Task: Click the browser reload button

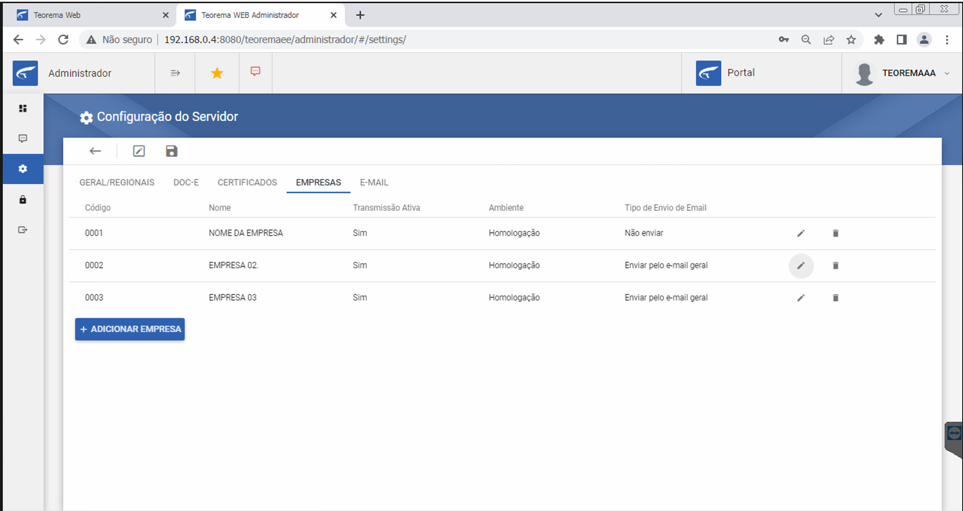Action: pos(63,39)
